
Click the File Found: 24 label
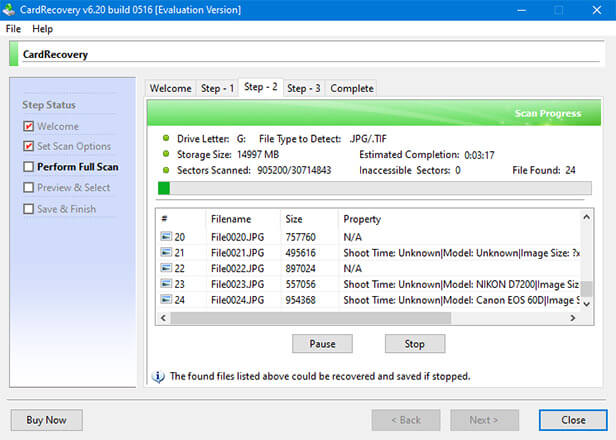[x=544, y=170]
